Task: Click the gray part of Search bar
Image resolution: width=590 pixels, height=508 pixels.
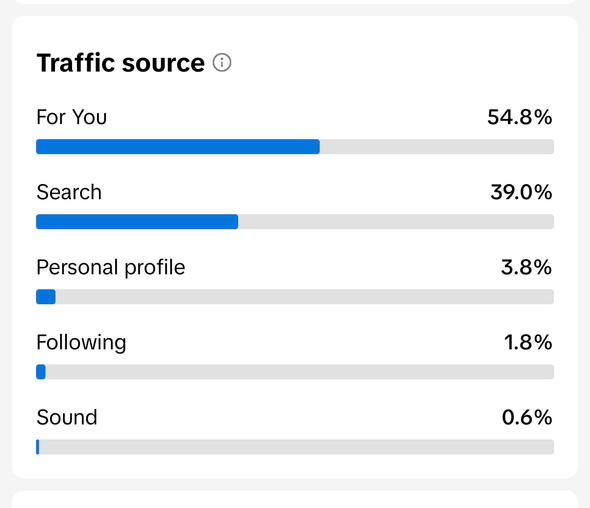Action: 396,222
